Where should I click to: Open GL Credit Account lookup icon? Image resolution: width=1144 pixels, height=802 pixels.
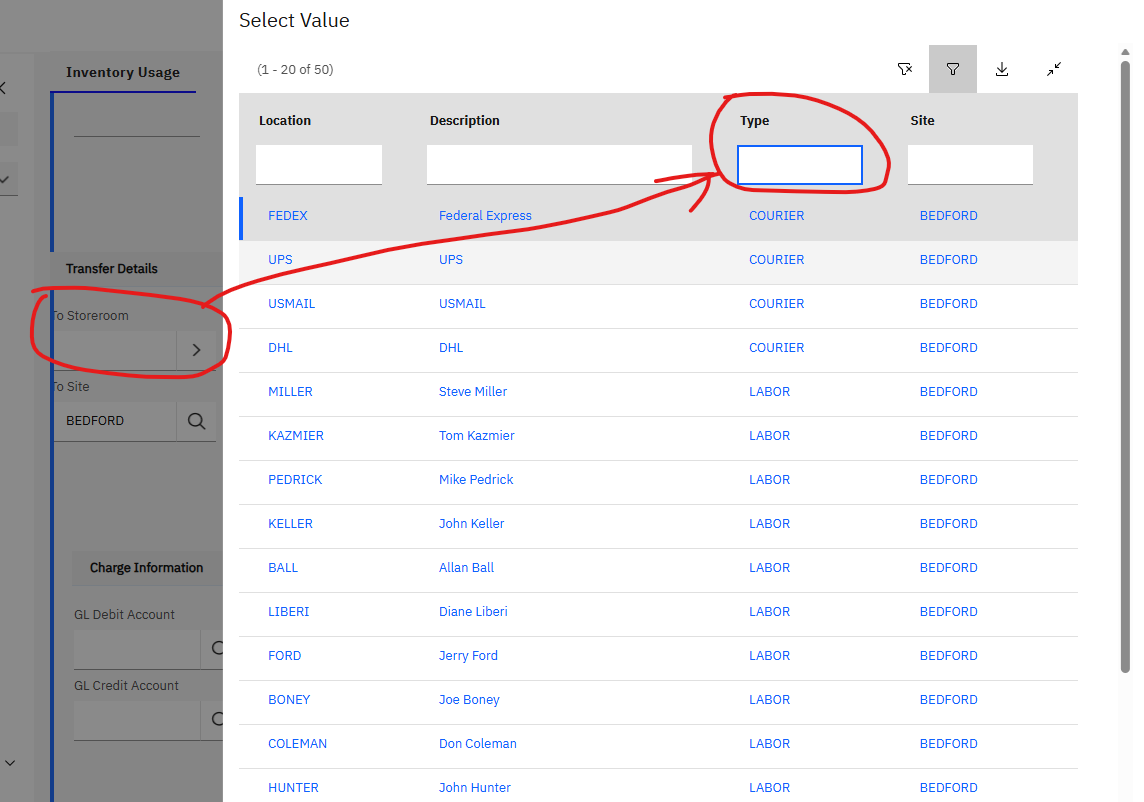click(x=213, y=719)
